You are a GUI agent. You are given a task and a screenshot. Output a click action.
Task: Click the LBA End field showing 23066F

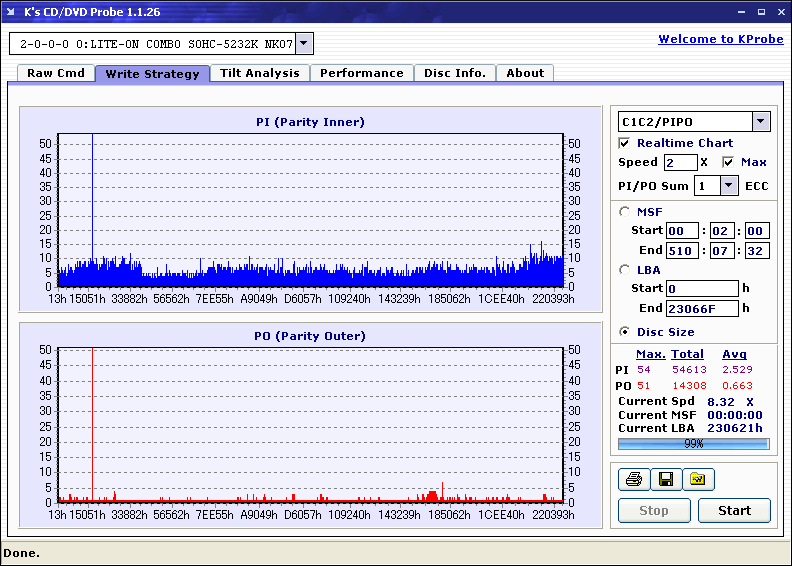tap(702, 308)
